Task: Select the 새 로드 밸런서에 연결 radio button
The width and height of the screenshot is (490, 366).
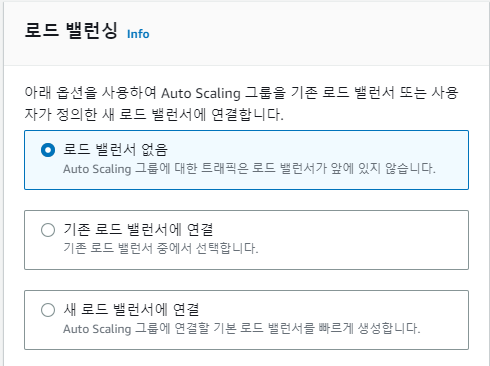Action: (x=48, y=310)
